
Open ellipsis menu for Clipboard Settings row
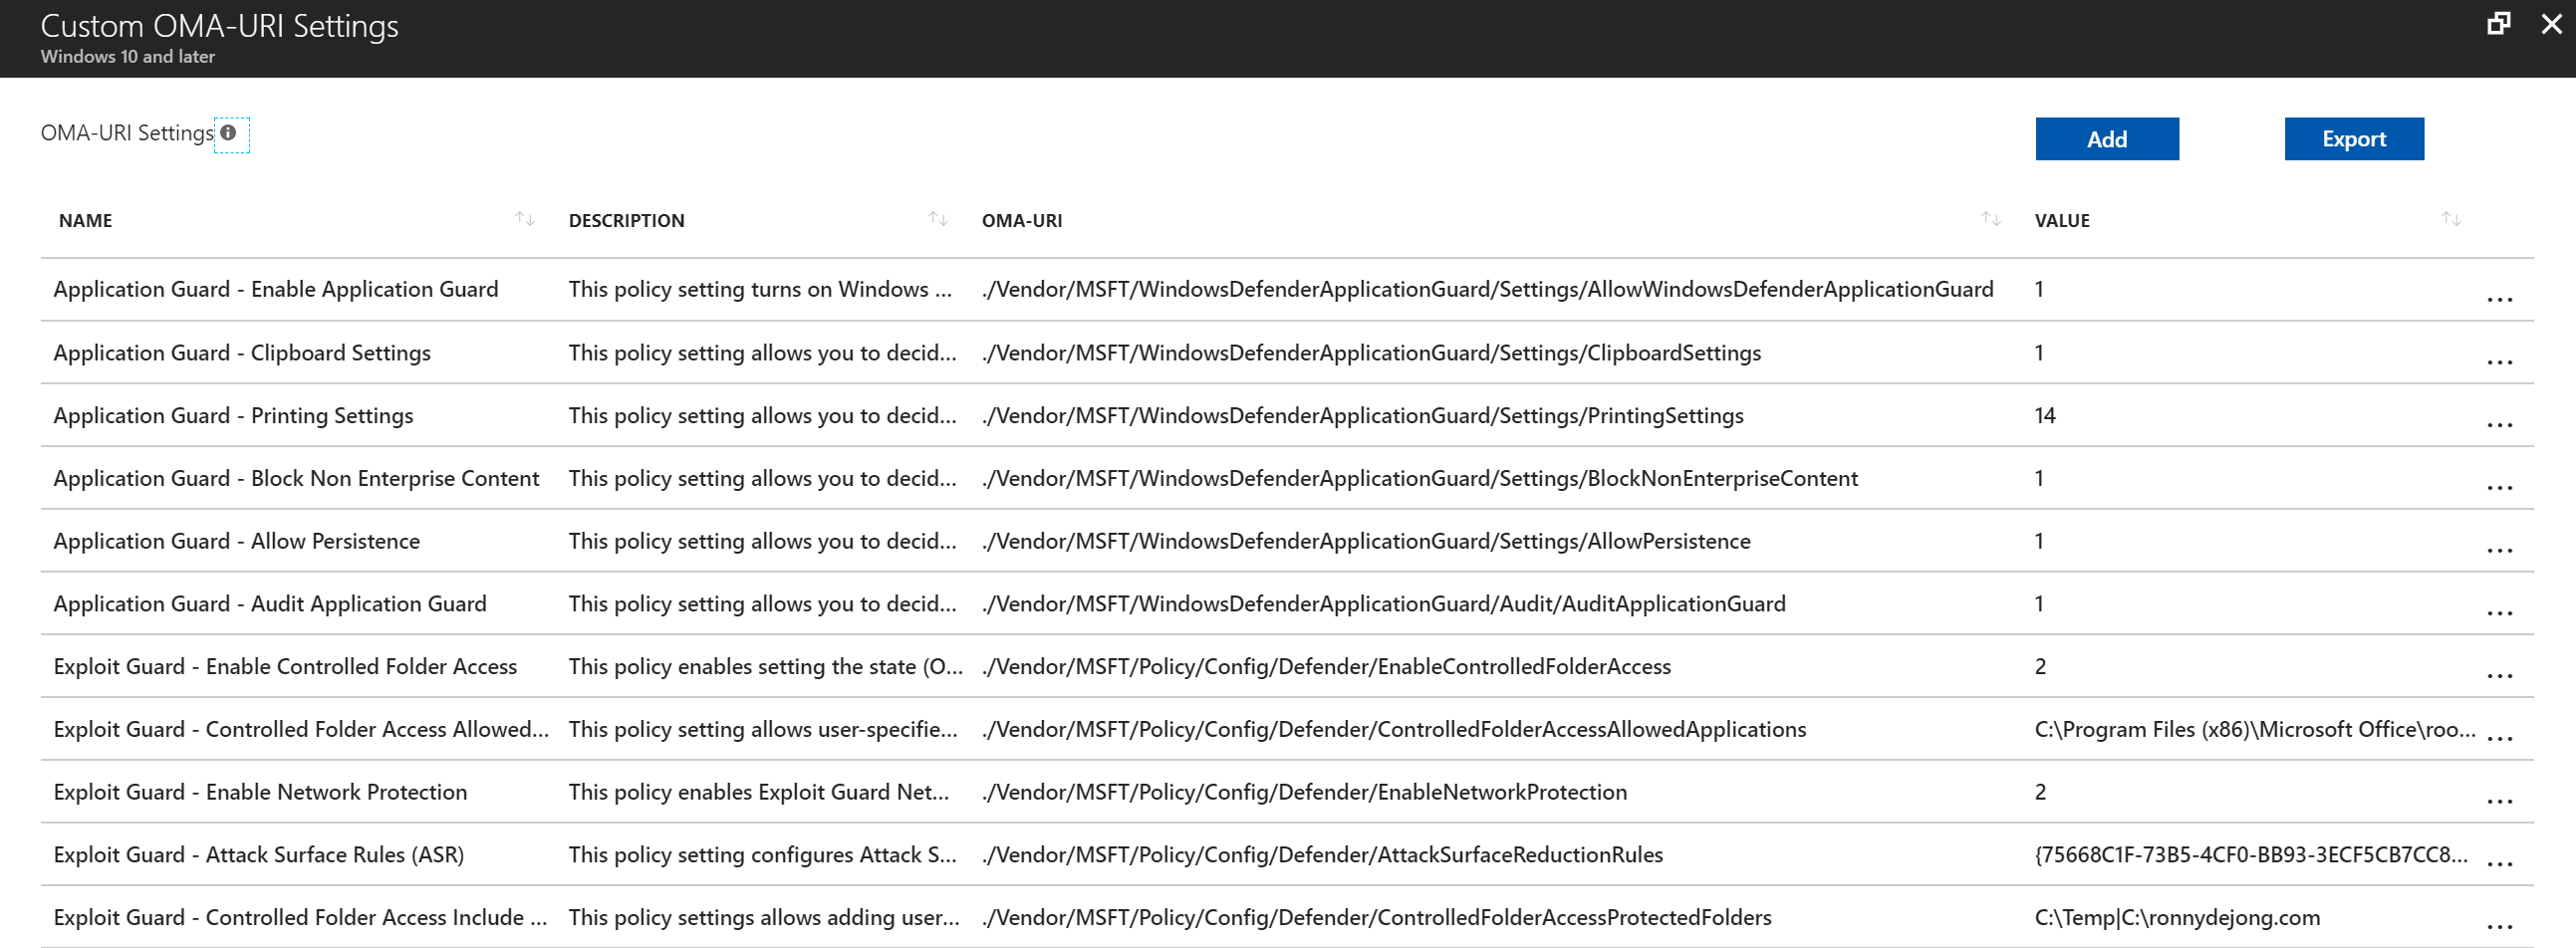tap(2501, 362)
